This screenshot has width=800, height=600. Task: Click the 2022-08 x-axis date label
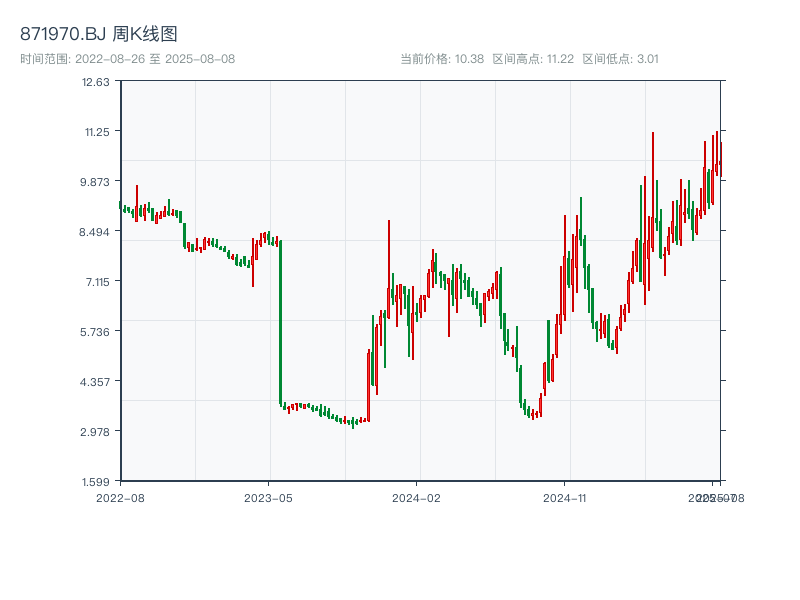(x=120, y=497)
